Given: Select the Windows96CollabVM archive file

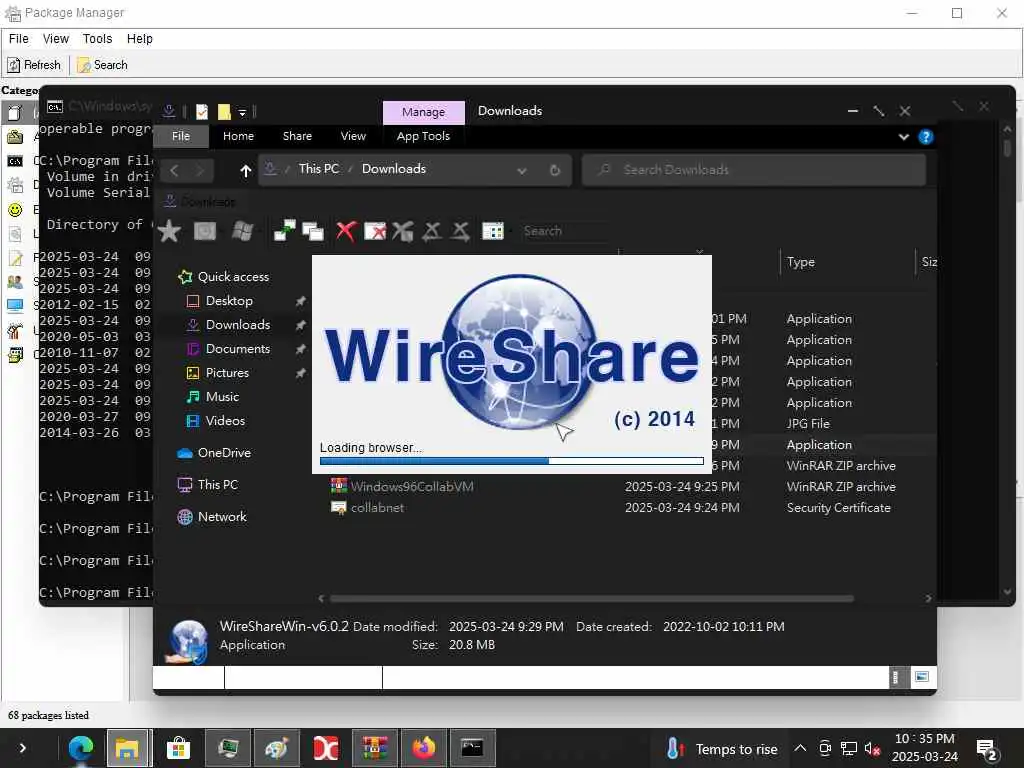Looking at the screenshot, I should pos(412,487).
